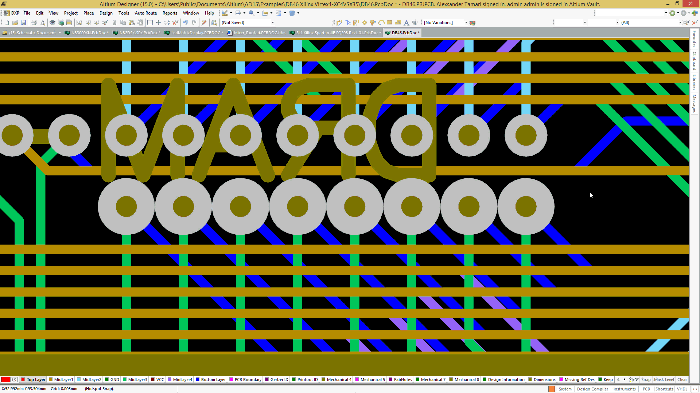Open the '(Not Saved)' view configuration dropdown
700x393 pixels.
pos(247,22)
